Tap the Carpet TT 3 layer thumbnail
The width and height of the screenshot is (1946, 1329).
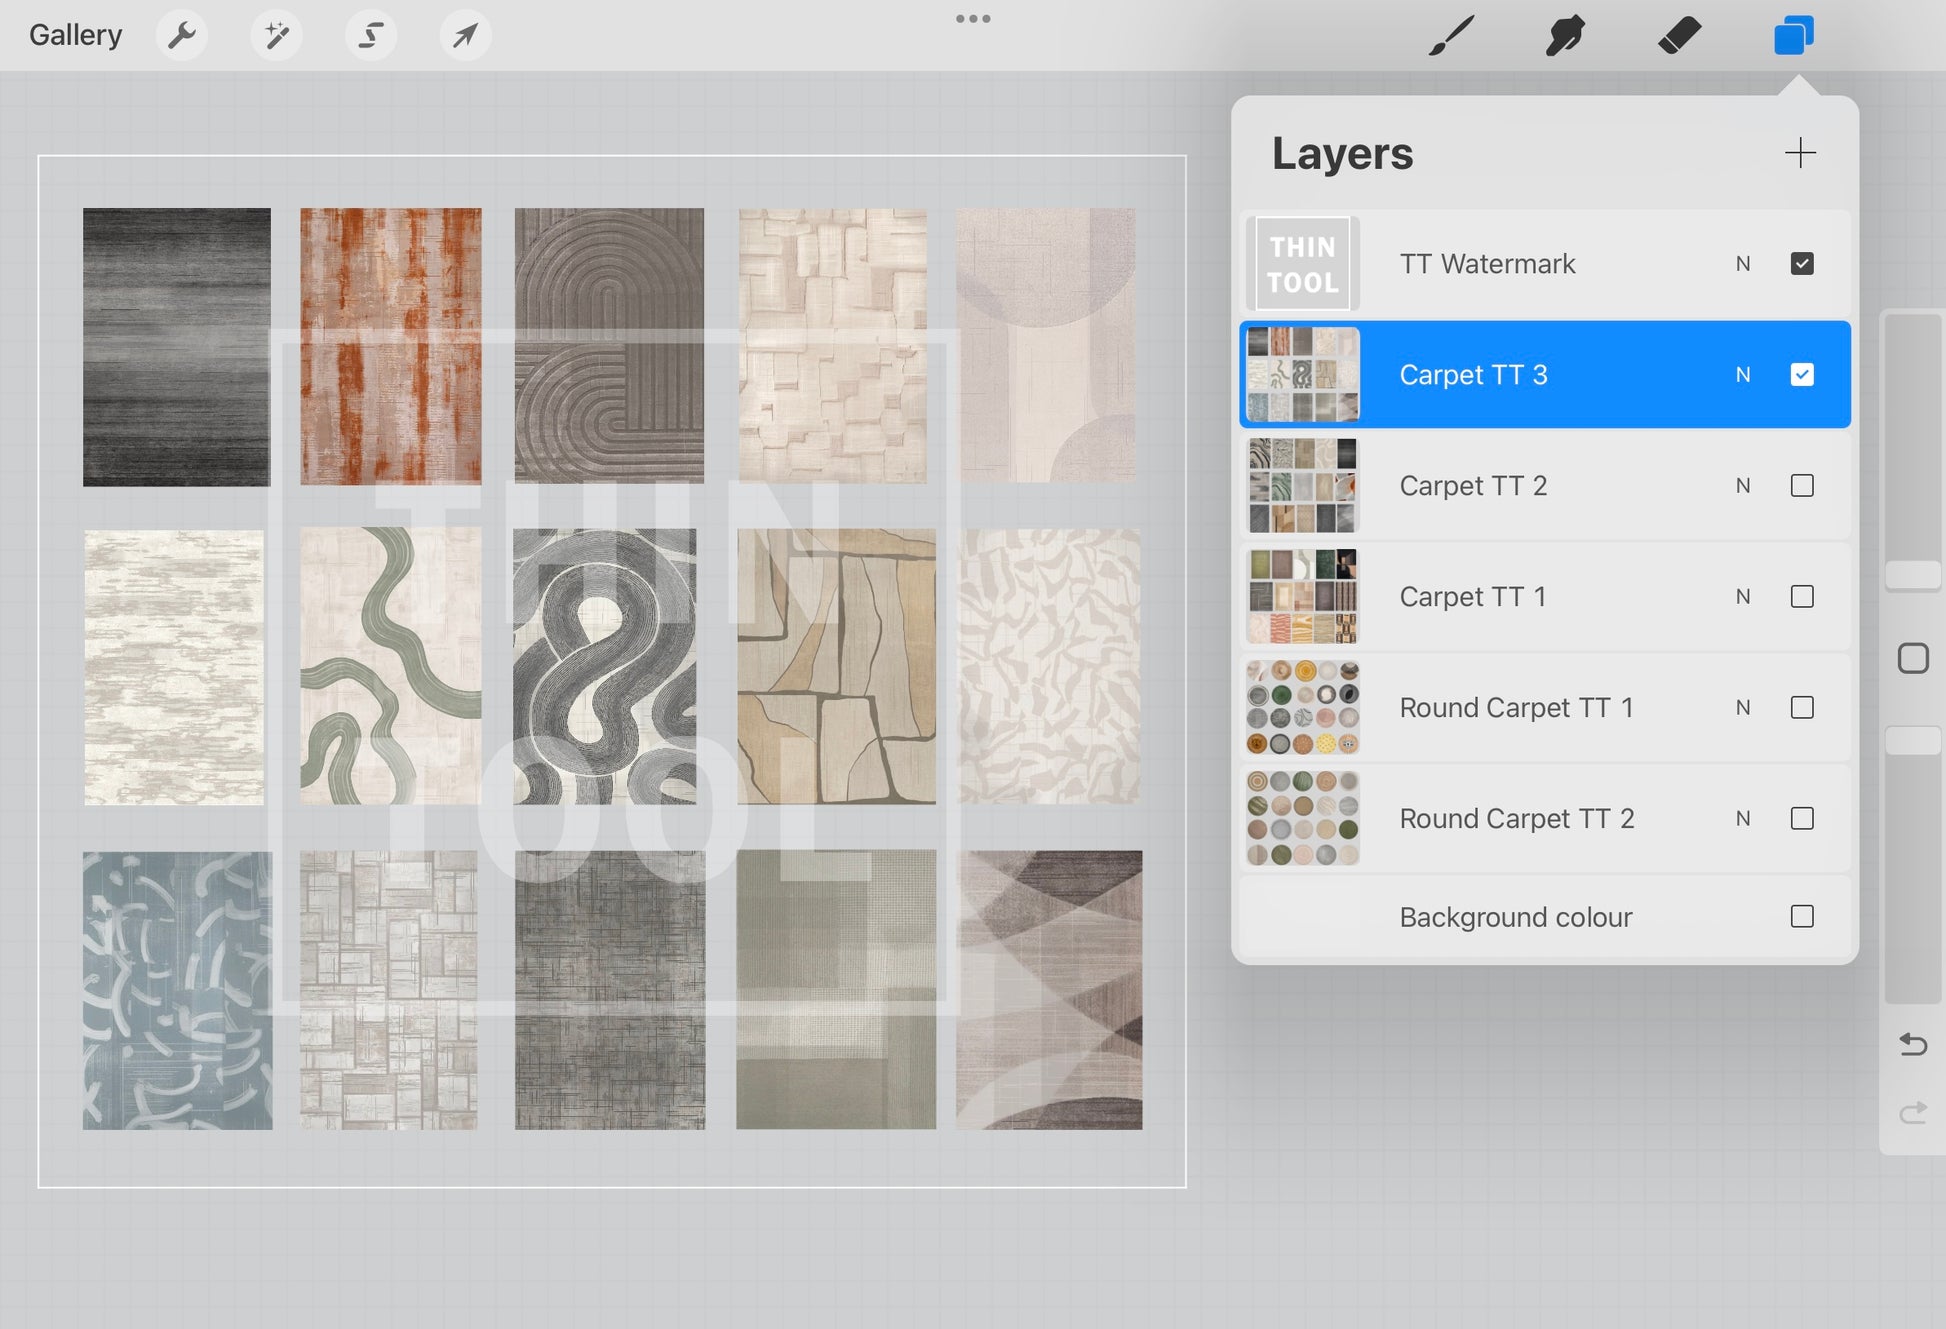pyautogui.click(x=1303, y=375)
